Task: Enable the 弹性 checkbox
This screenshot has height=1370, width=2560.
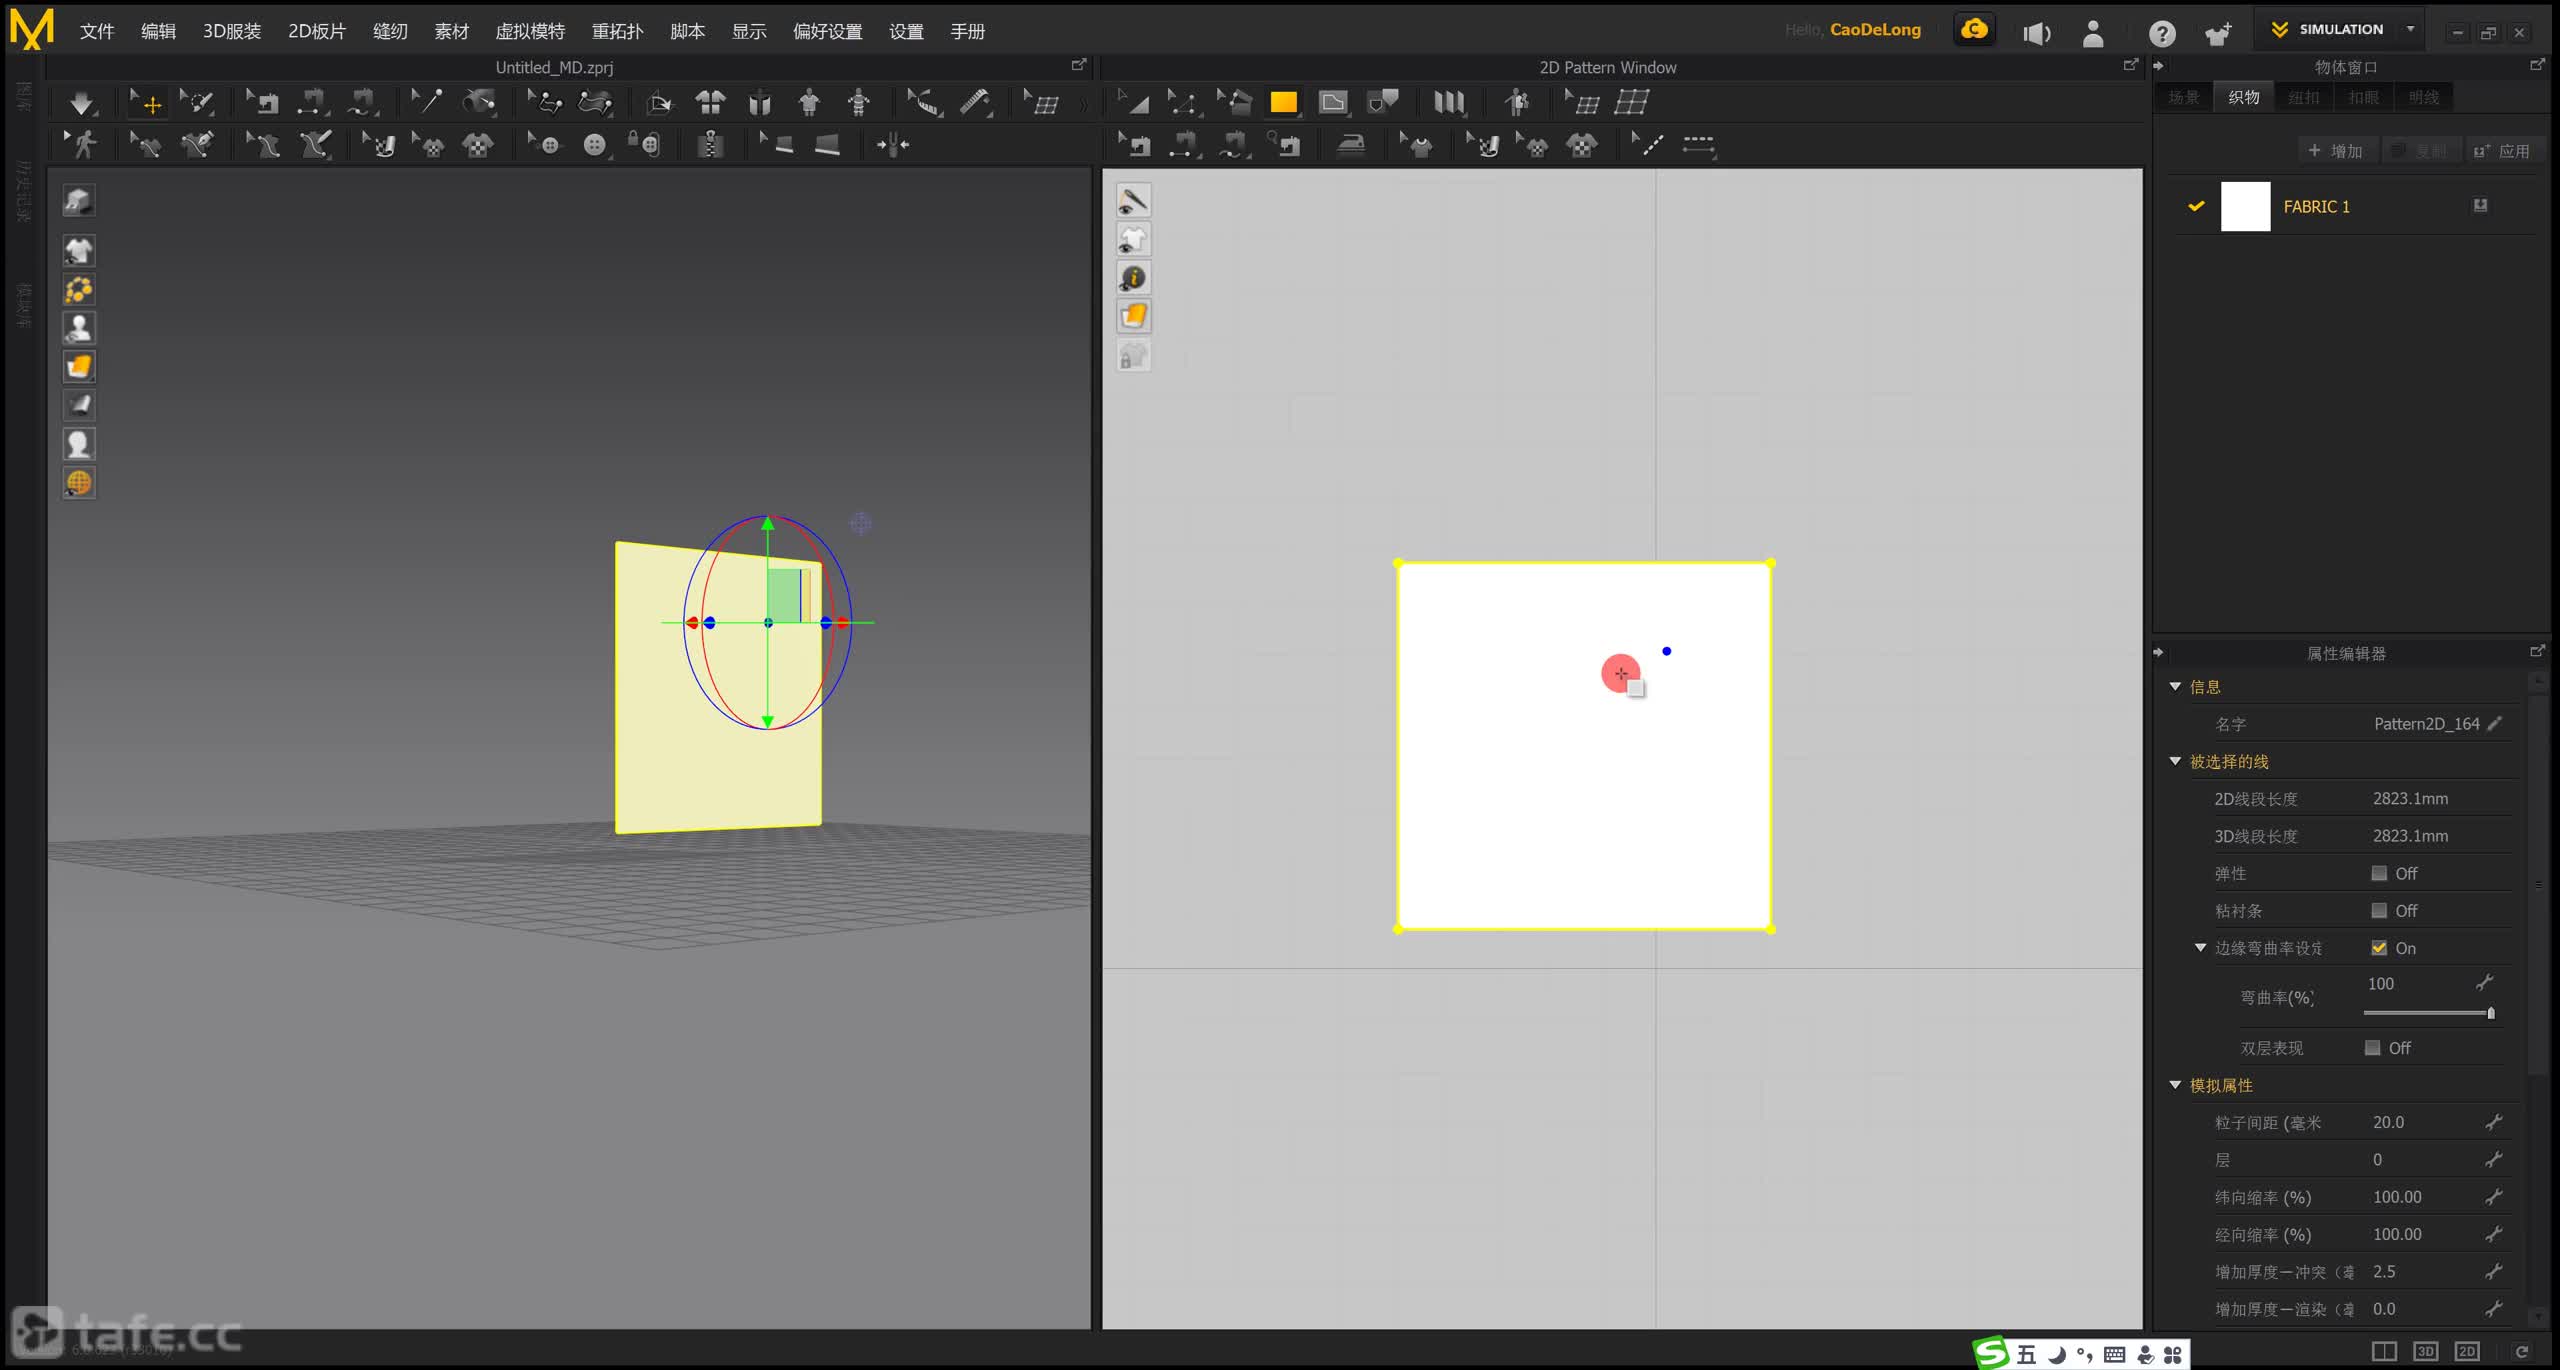Action: click(x=2379, y=873)
